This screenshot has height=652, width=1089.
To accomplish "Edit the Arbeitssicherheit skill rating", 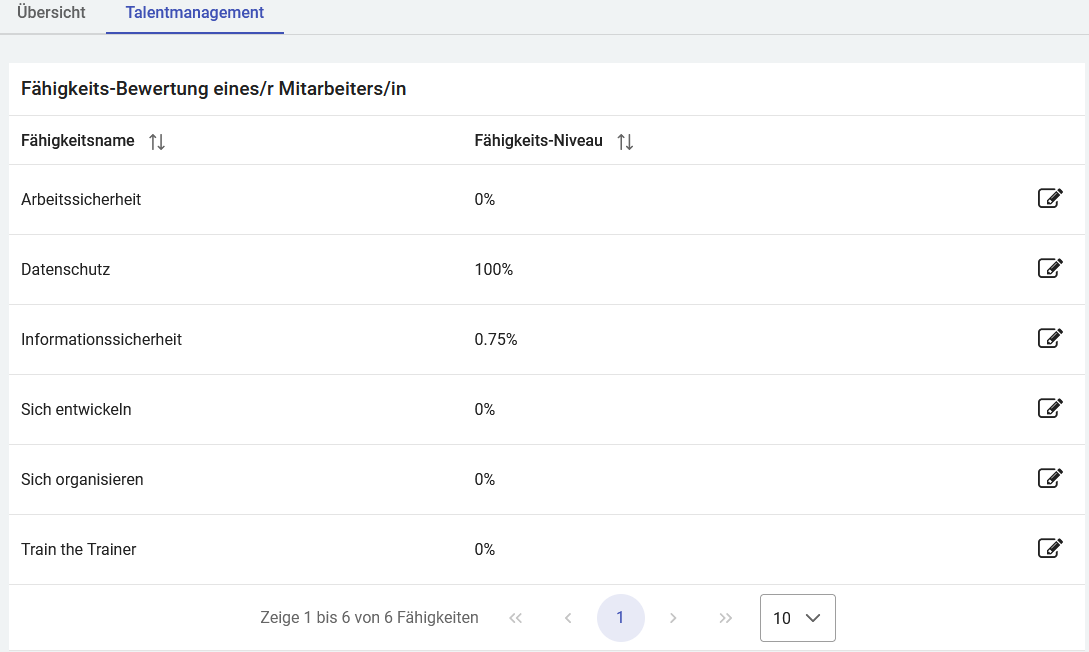I will [x=1049, y=198].
